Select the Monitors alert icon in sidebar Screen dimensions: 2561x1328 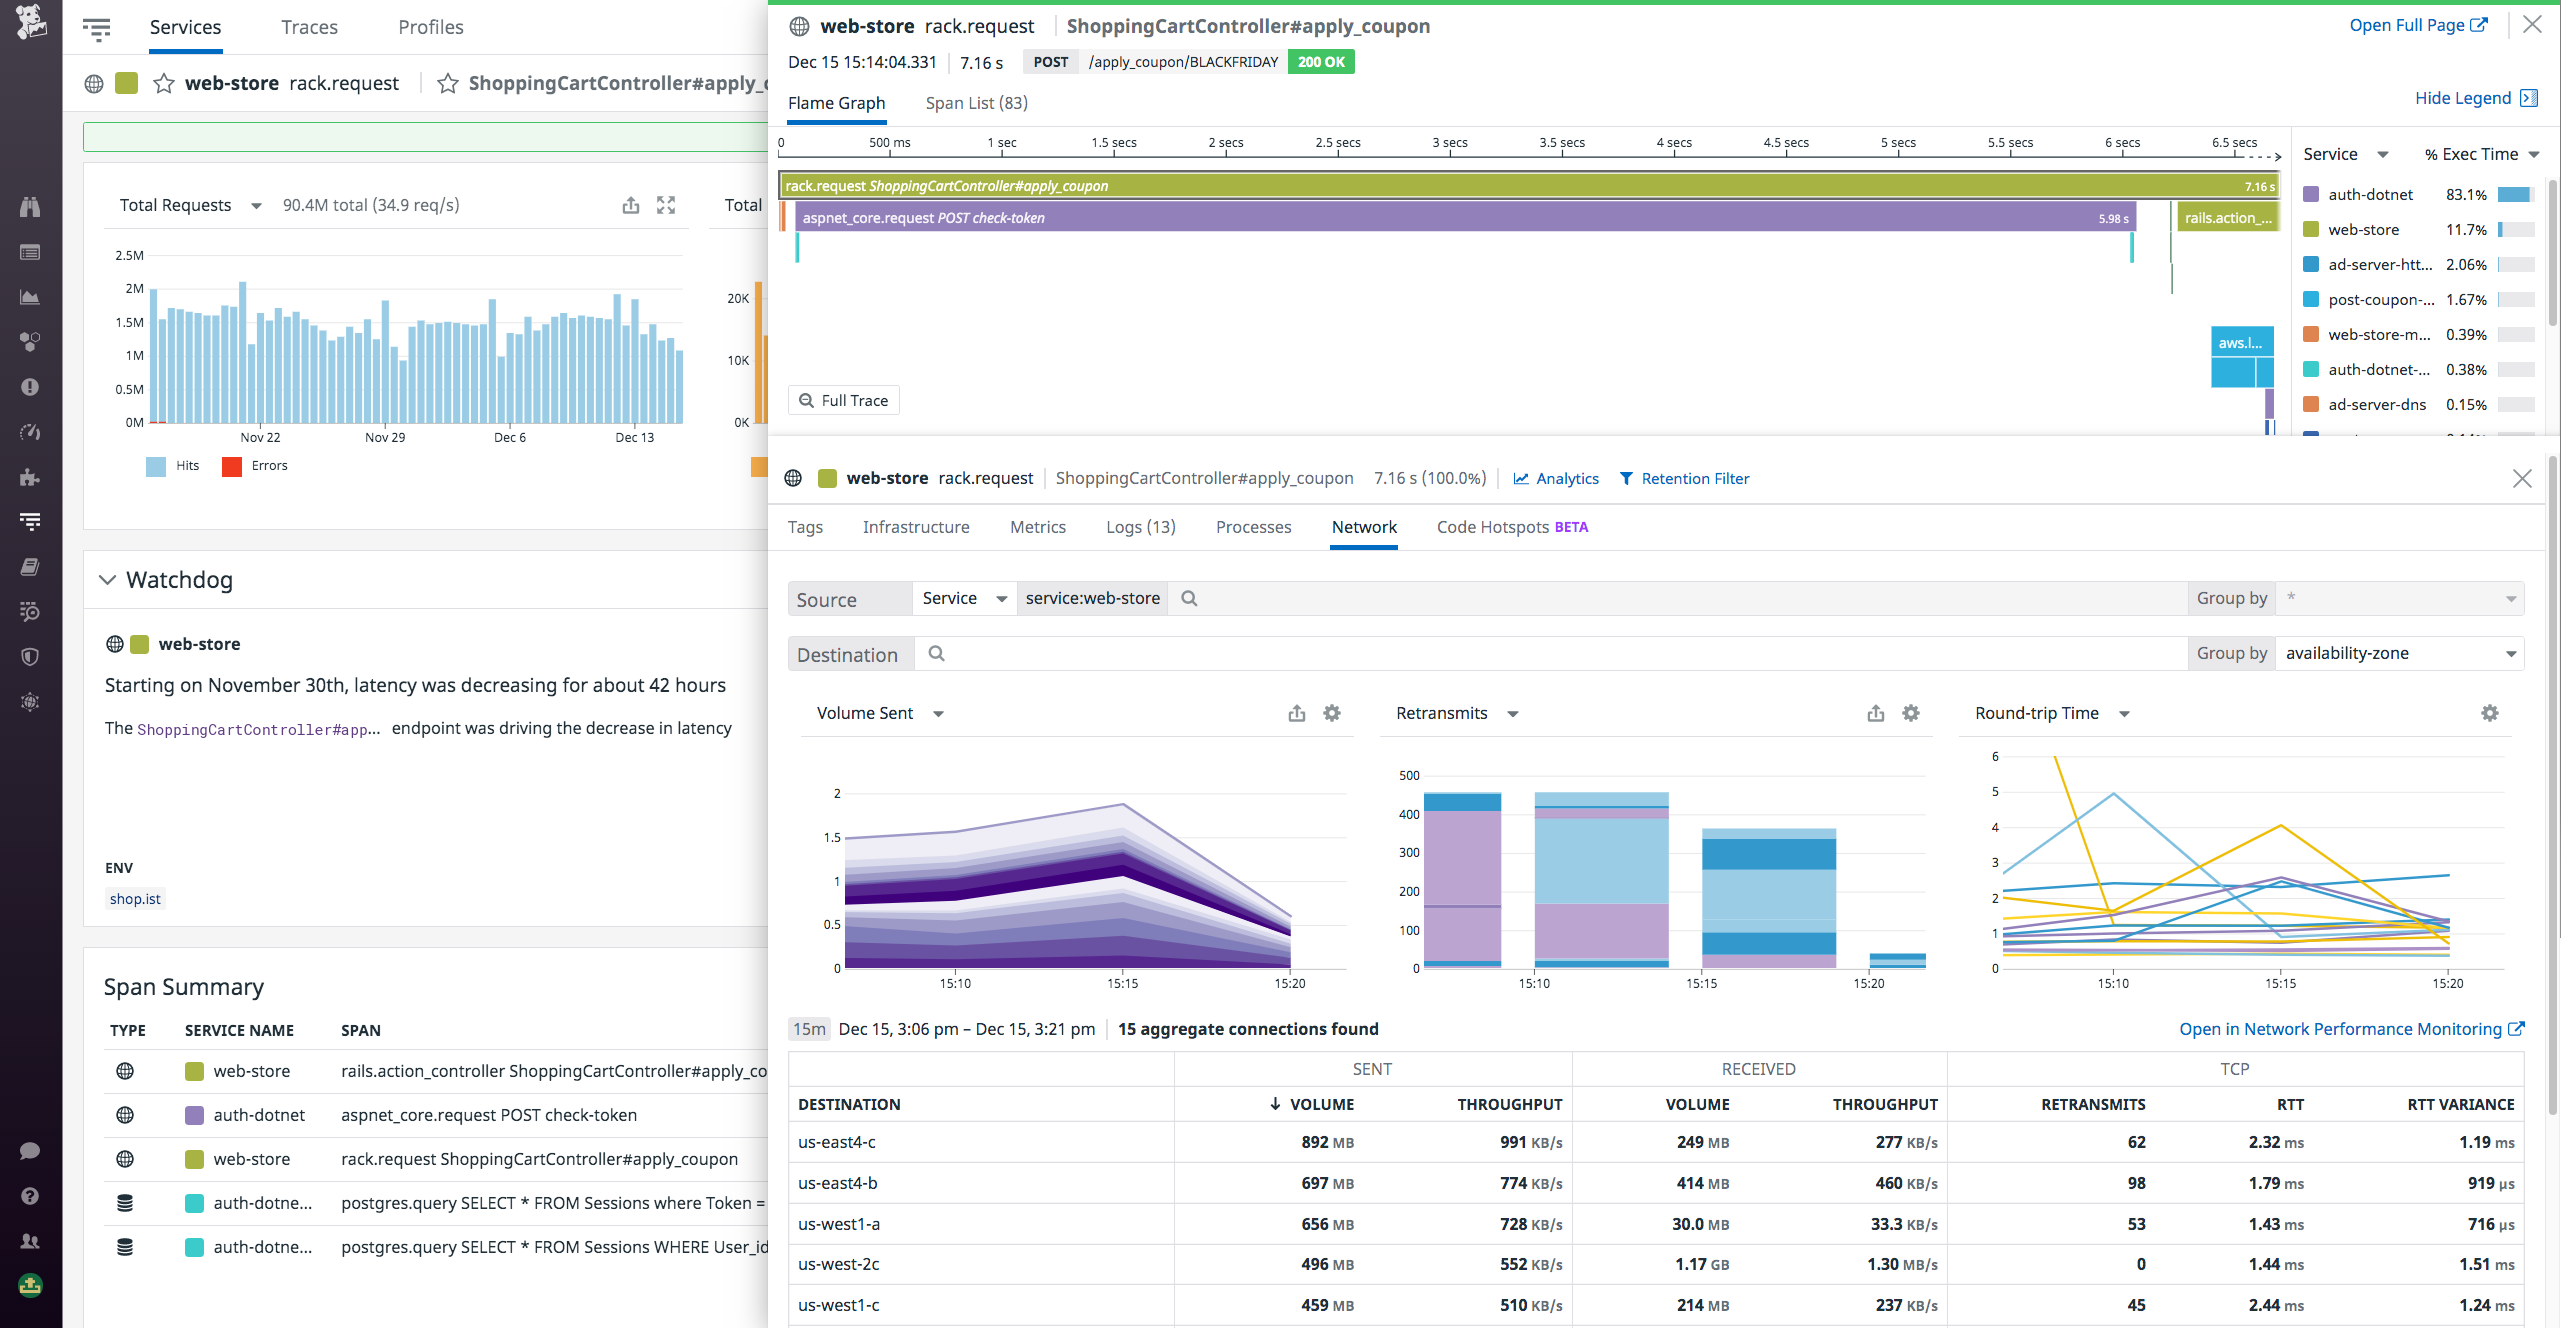[29, 388]
